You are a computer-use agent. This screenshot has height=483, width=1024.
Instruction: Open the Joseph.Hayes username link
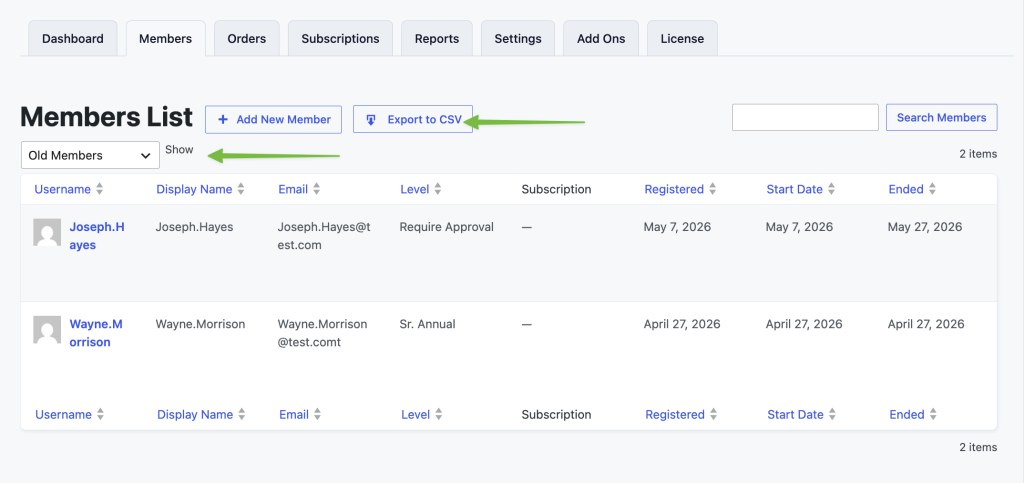[97, 236]
